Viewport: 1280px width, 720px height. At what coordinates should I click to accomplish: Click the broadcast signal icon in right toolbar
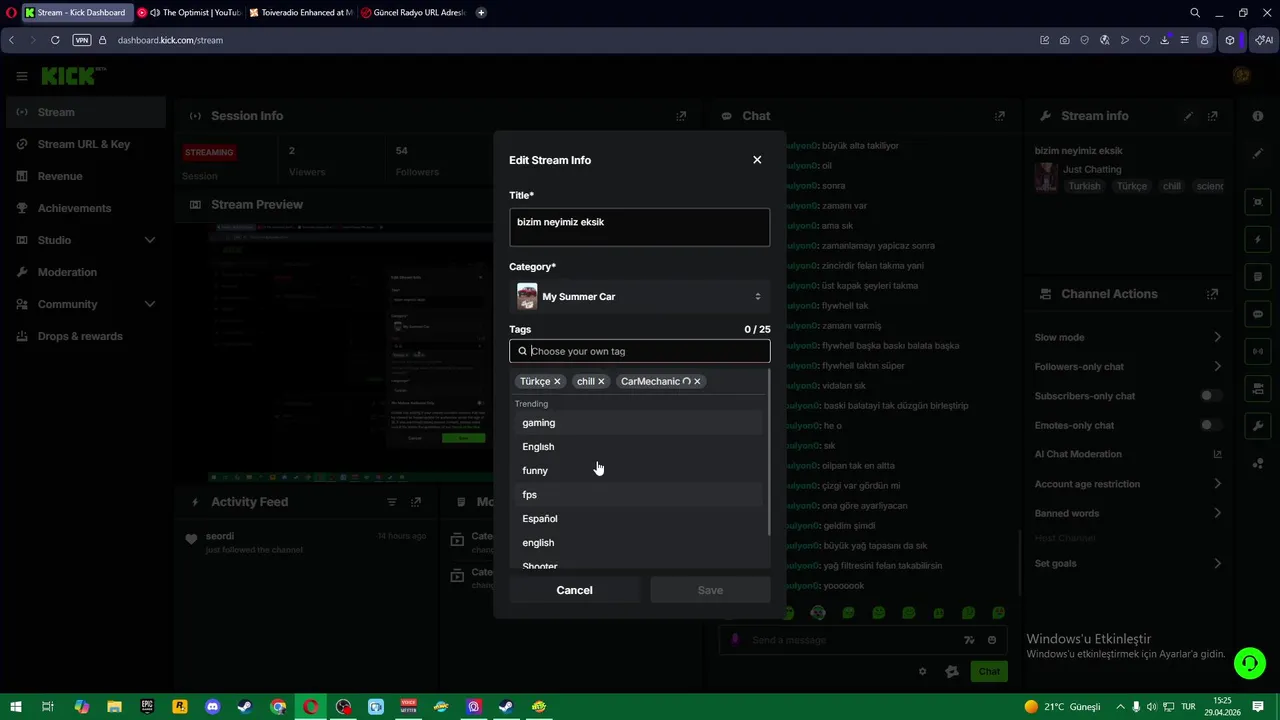pyautogui.click(x=1258, y=352)
